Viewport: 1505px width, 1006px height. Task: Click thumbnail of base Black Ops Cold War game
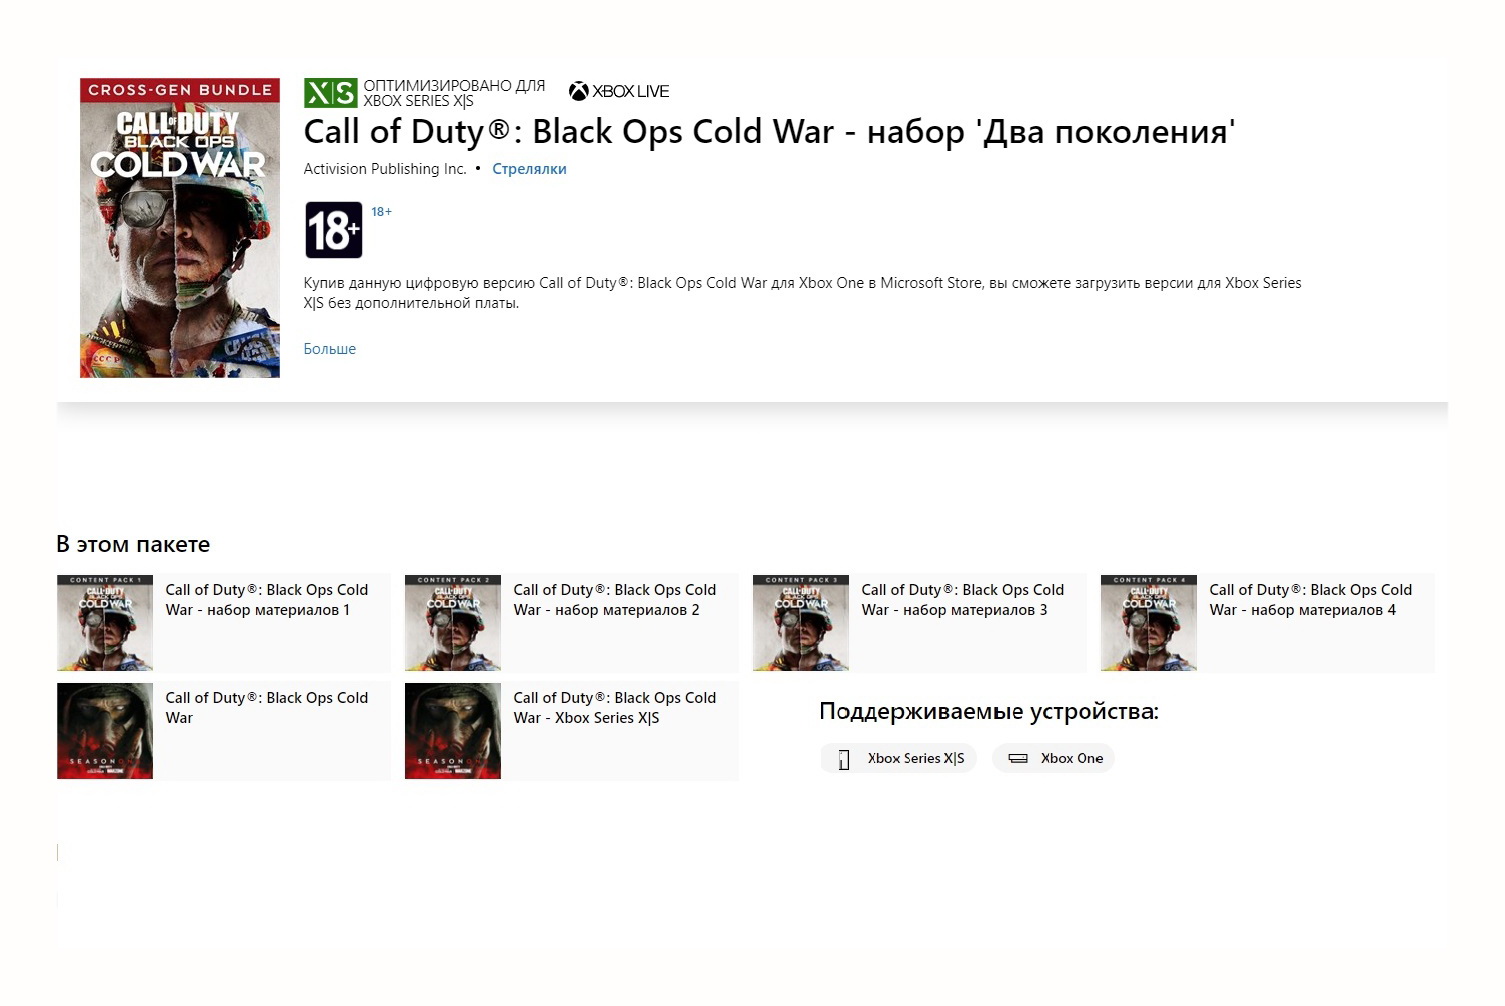coord(105,731)
